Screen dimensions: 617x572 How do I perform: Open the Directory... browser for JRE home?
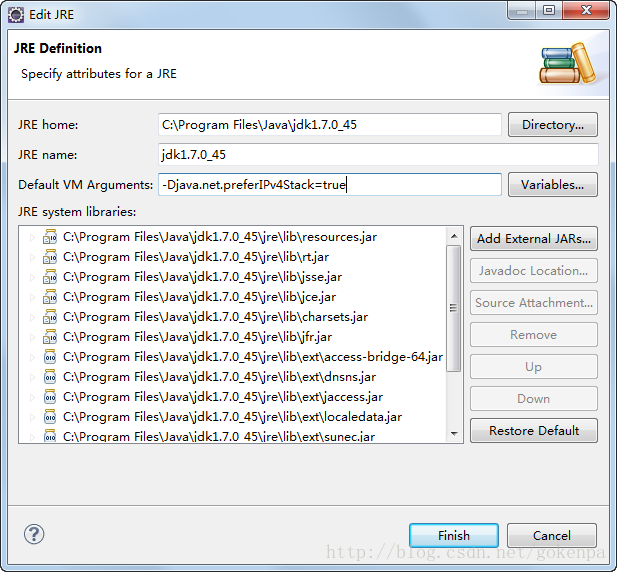click(x=552, y=125)
